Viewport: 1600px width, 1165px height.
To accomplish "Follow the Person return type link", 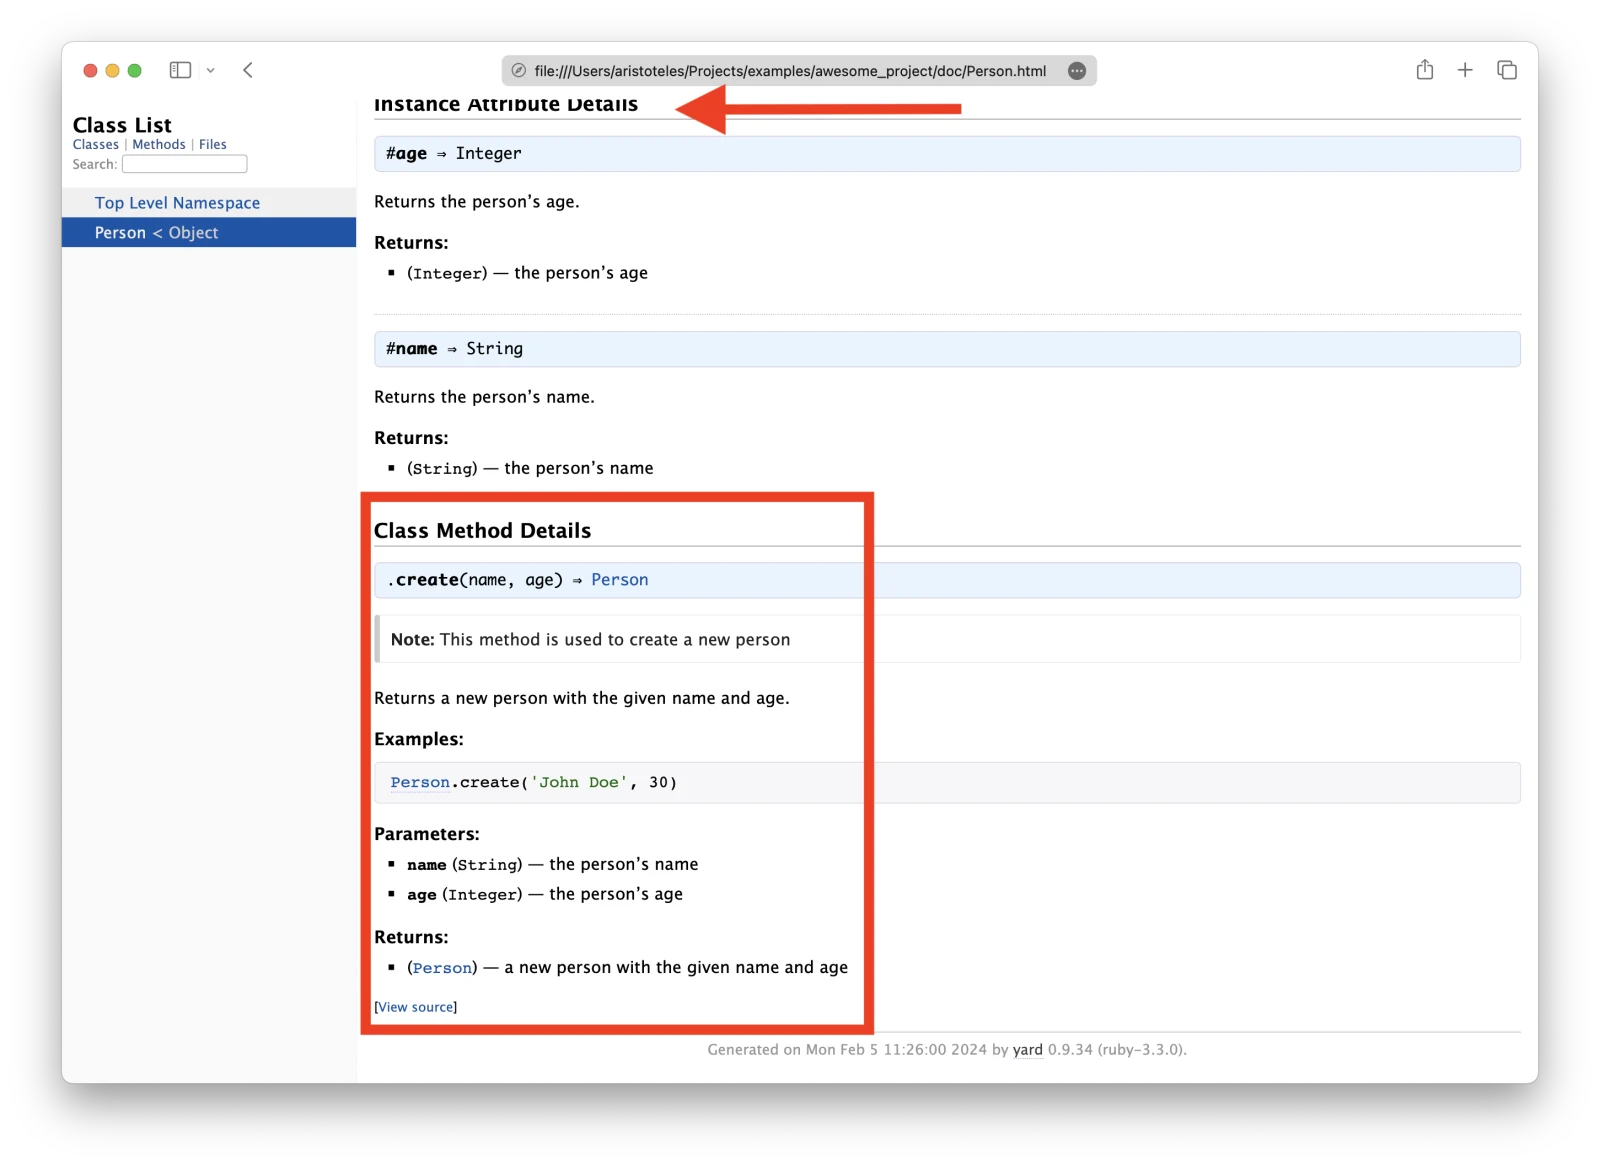I will [x=619, y=580].
